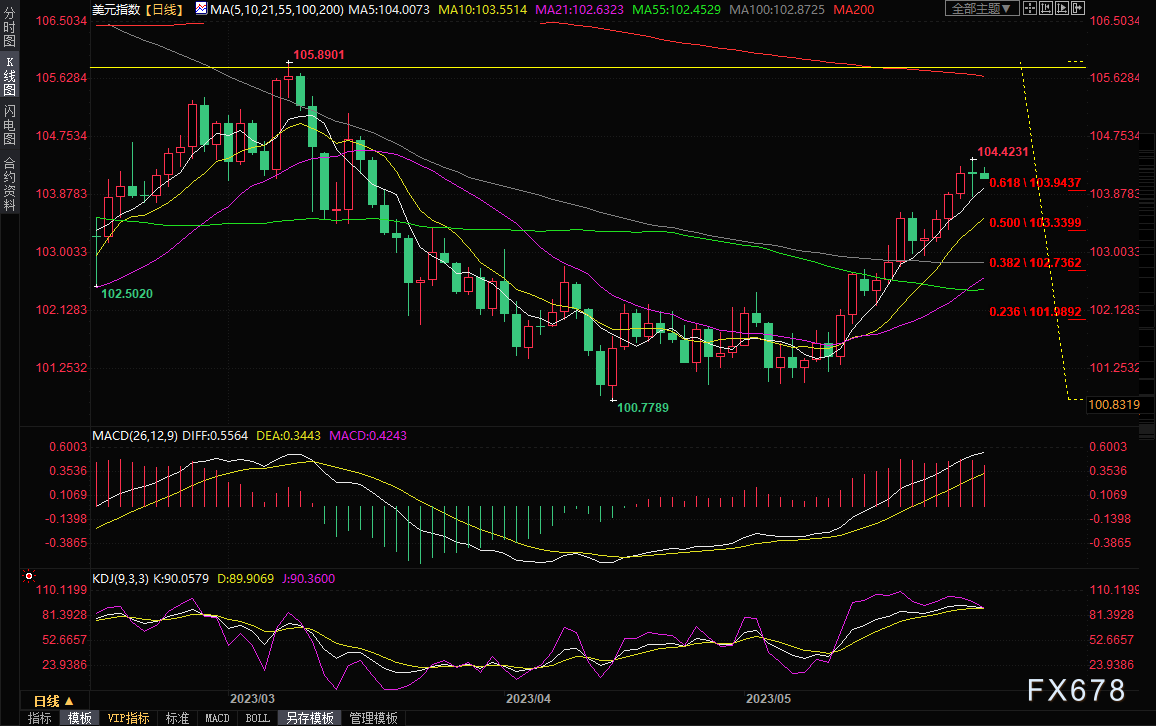1156x726 pixels.
Task: Open the 闪电图 side tab
Action: [9, 124]
